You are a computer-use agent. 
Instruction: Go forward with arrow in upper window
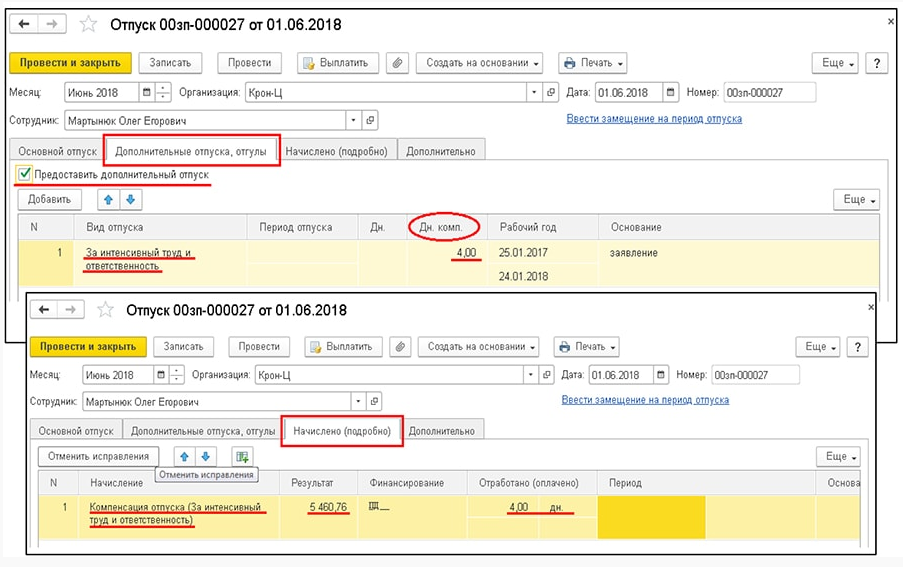point(52,24)
